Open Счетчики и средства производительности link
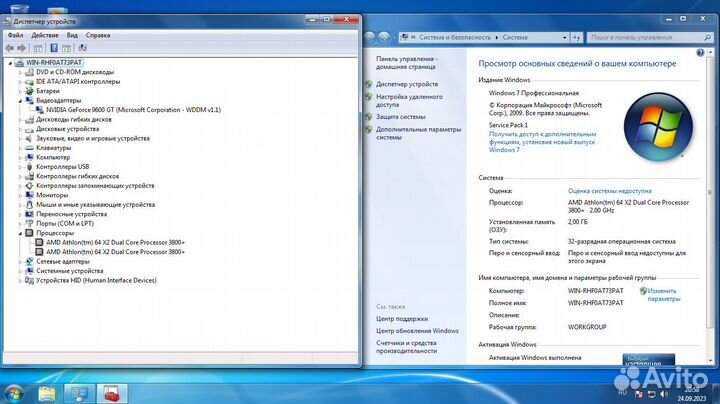This screenshot has width=720, height=404. (406, 347)
